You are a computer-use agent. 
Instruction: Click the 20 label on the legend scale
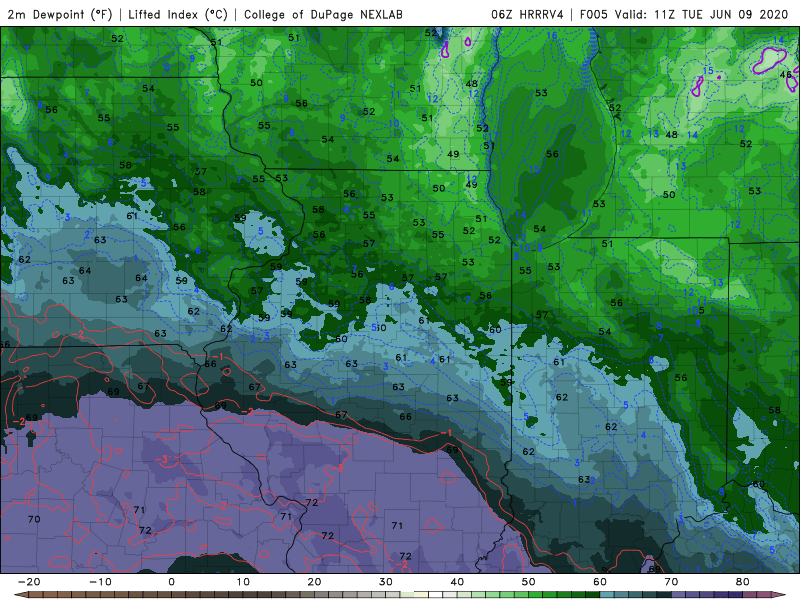point(314,582)
